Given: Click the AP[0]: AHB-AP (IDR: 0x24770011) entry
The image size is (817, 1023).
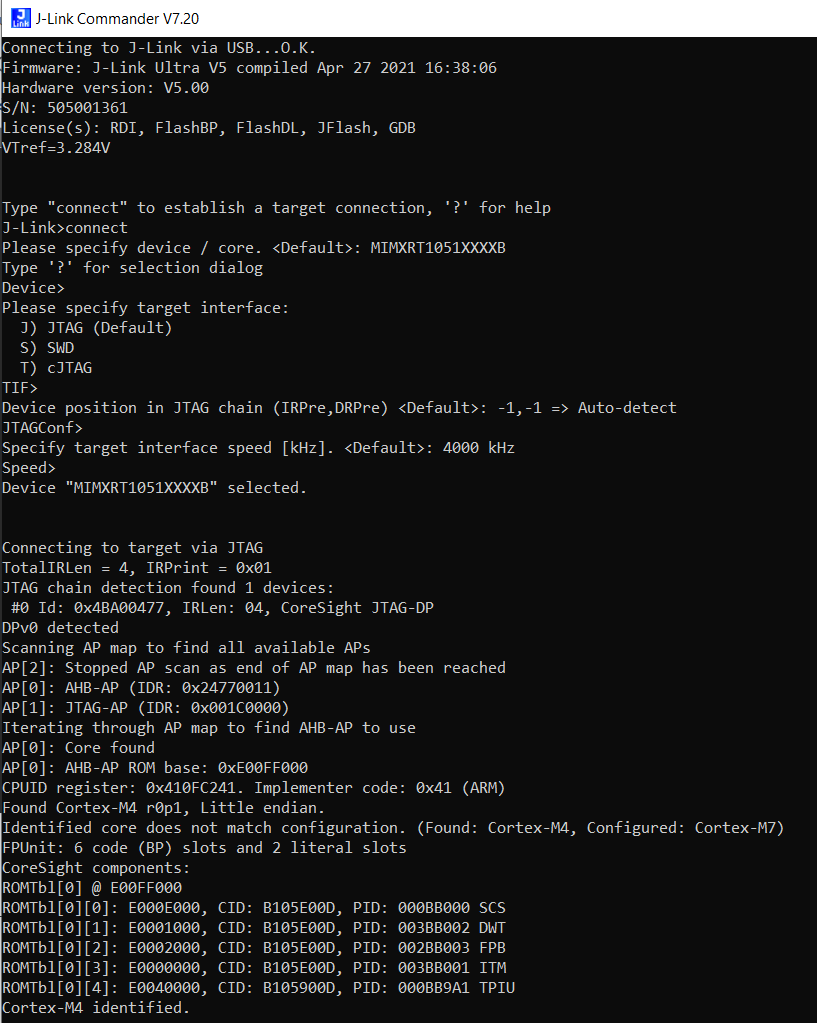Looking at the screenshot, I should click(x=140, y=687).
